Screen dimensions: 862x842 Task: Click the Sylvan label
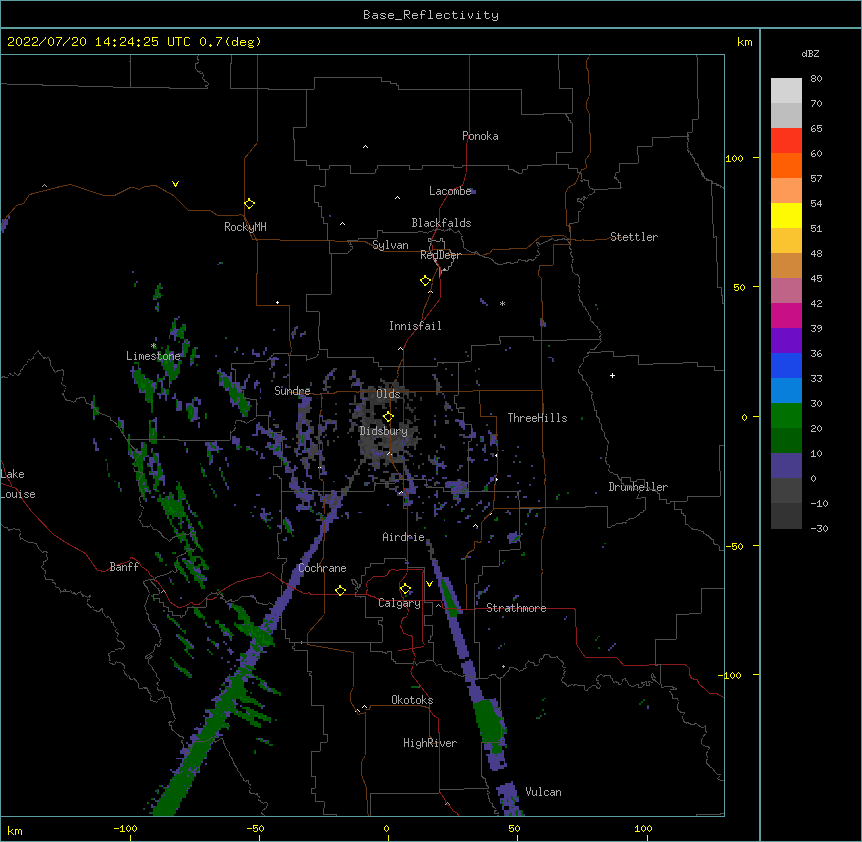(390, 245)
